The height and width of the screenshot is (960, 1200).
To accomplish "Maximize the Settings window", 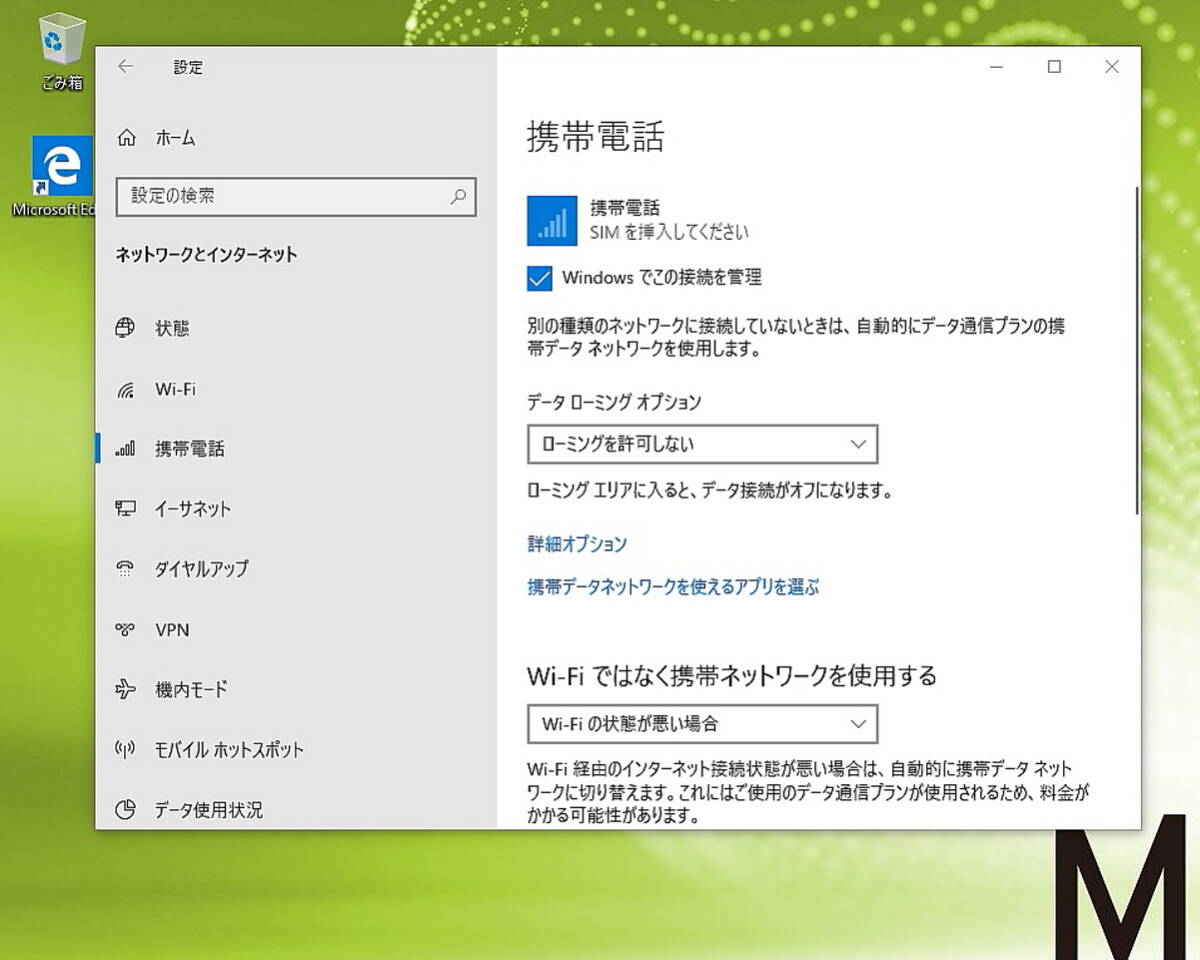I will tap(1054, 67).
